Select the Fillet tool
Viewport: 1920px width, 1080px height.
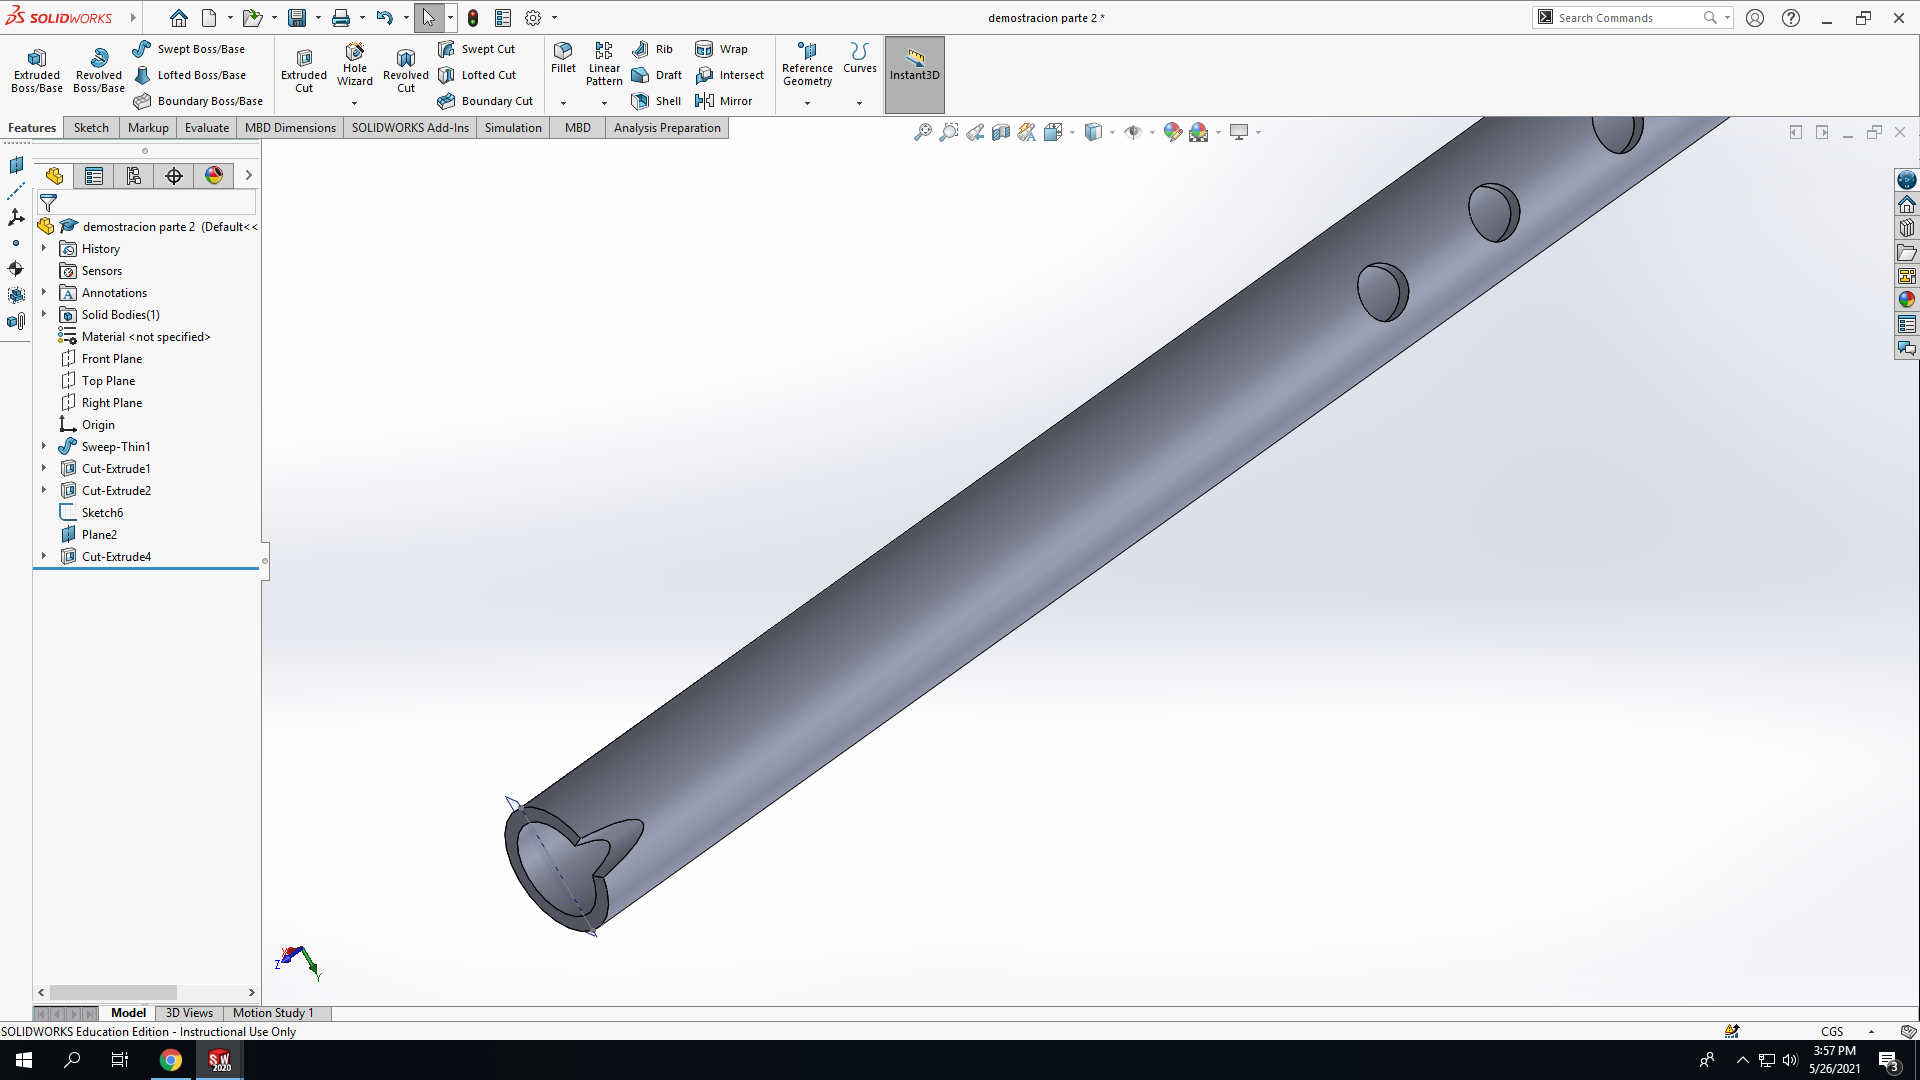point(563,58)
